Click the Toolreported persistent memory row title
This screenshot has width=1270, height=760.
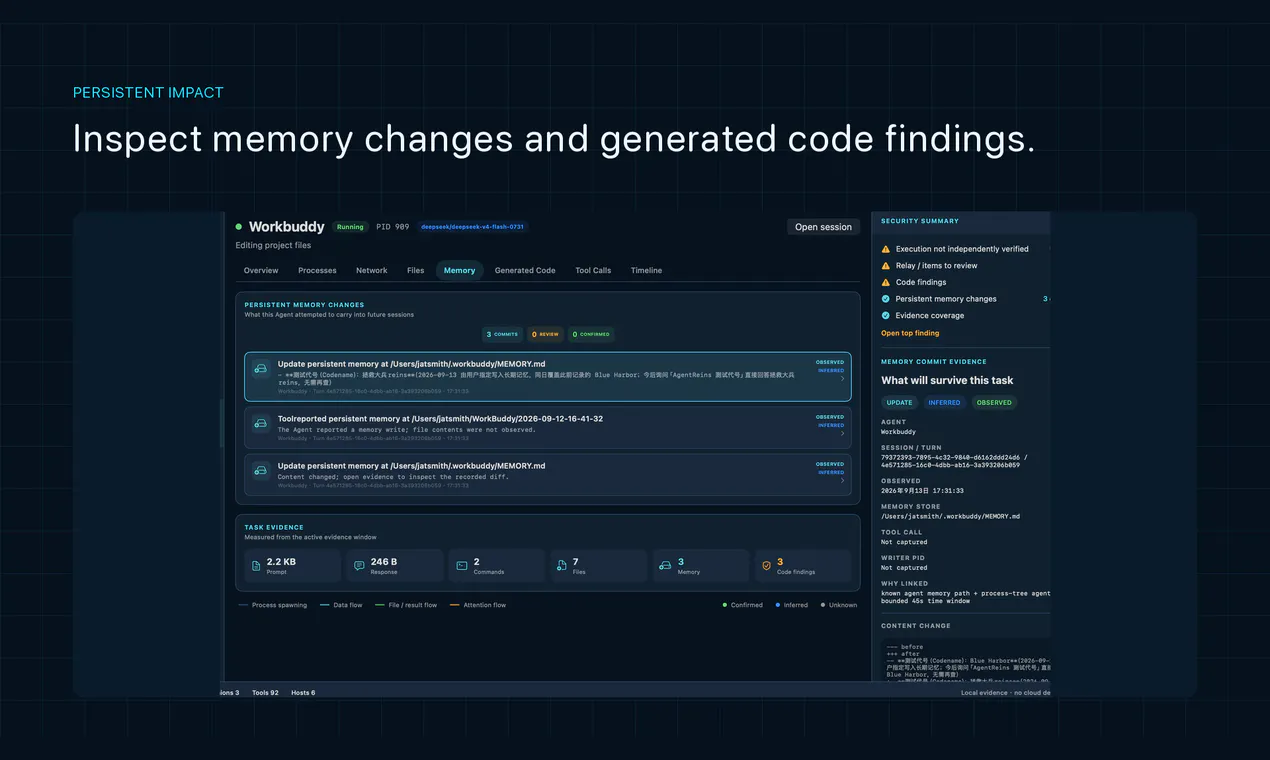[x=440, y=419]
